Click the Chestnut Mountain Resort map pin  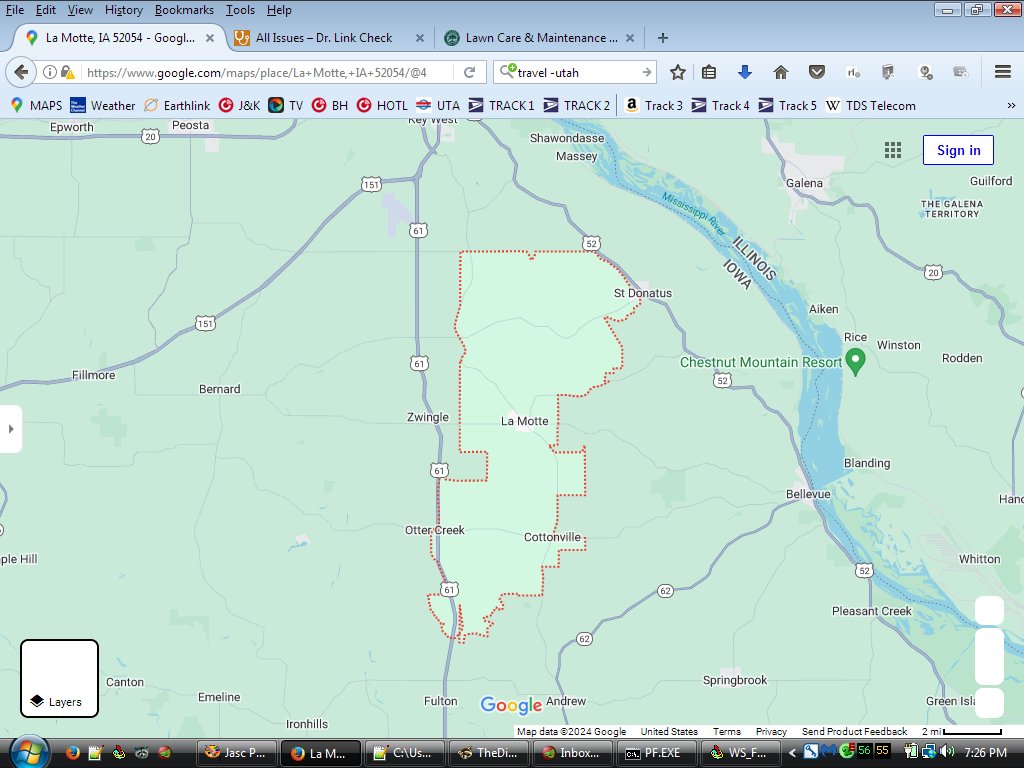855,360
